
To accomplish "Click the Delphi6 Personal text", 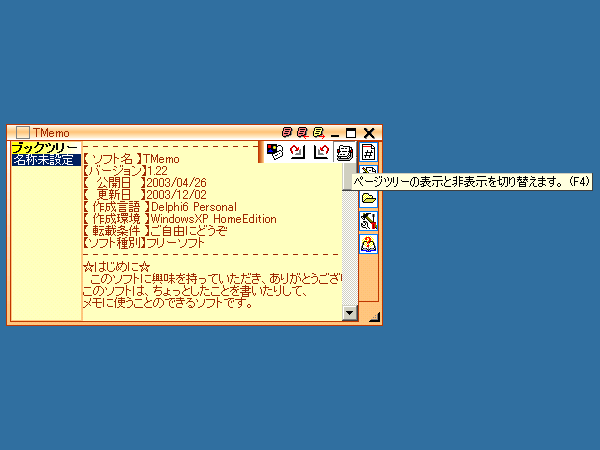I will [194, 207].
